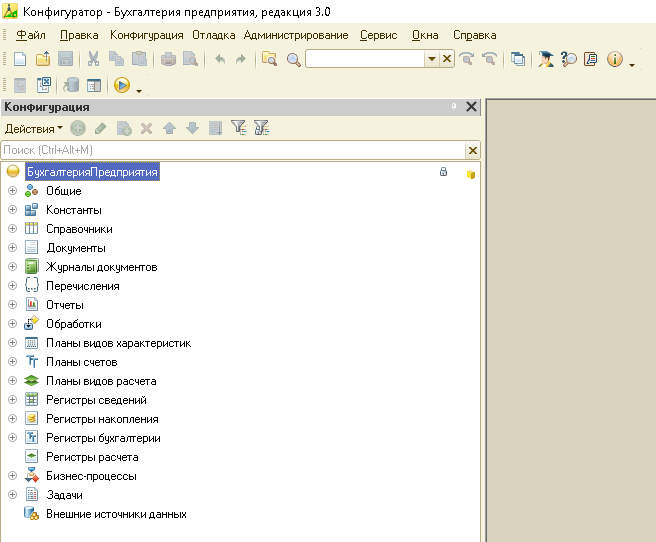Expand the Справочники tree node

(13, 229)
